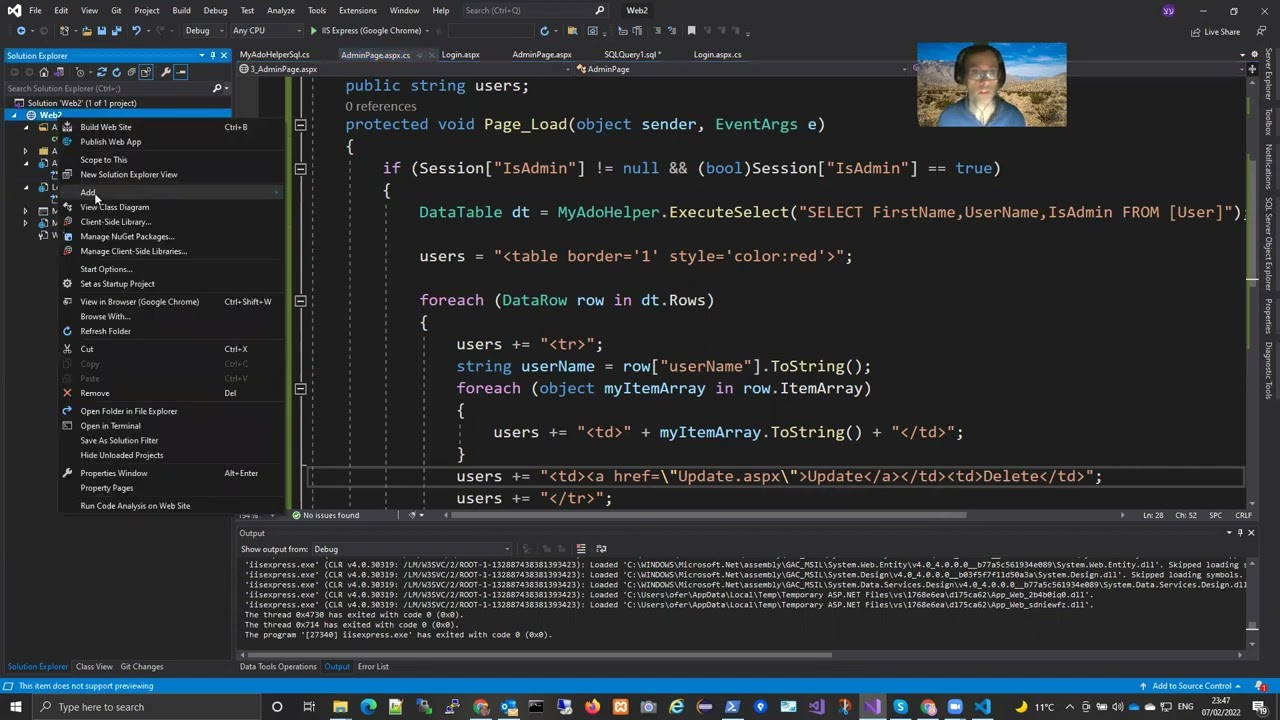This screenshot has height=720, width=1280.
Task: Open the Analyze menu
Action: (x=280, y=11)
